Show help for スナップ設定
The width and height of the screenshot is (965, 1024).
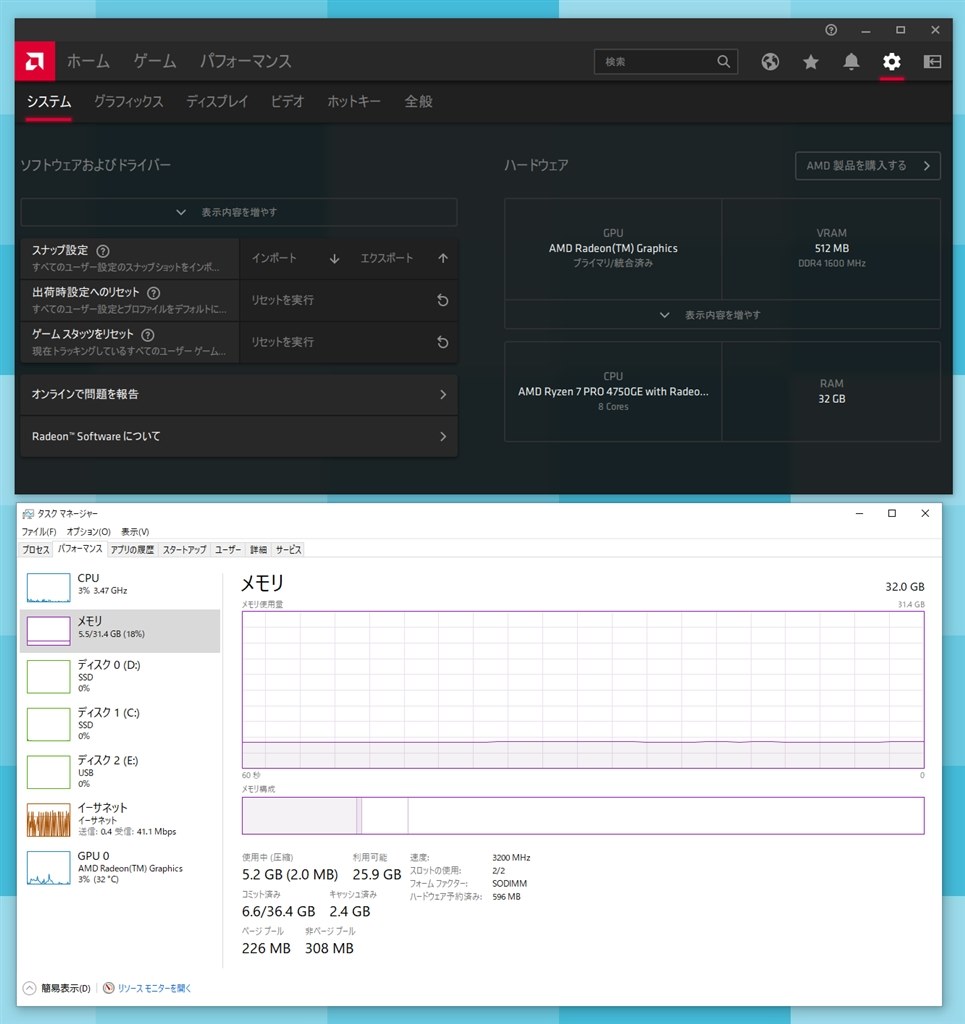[x=103, y=251]
